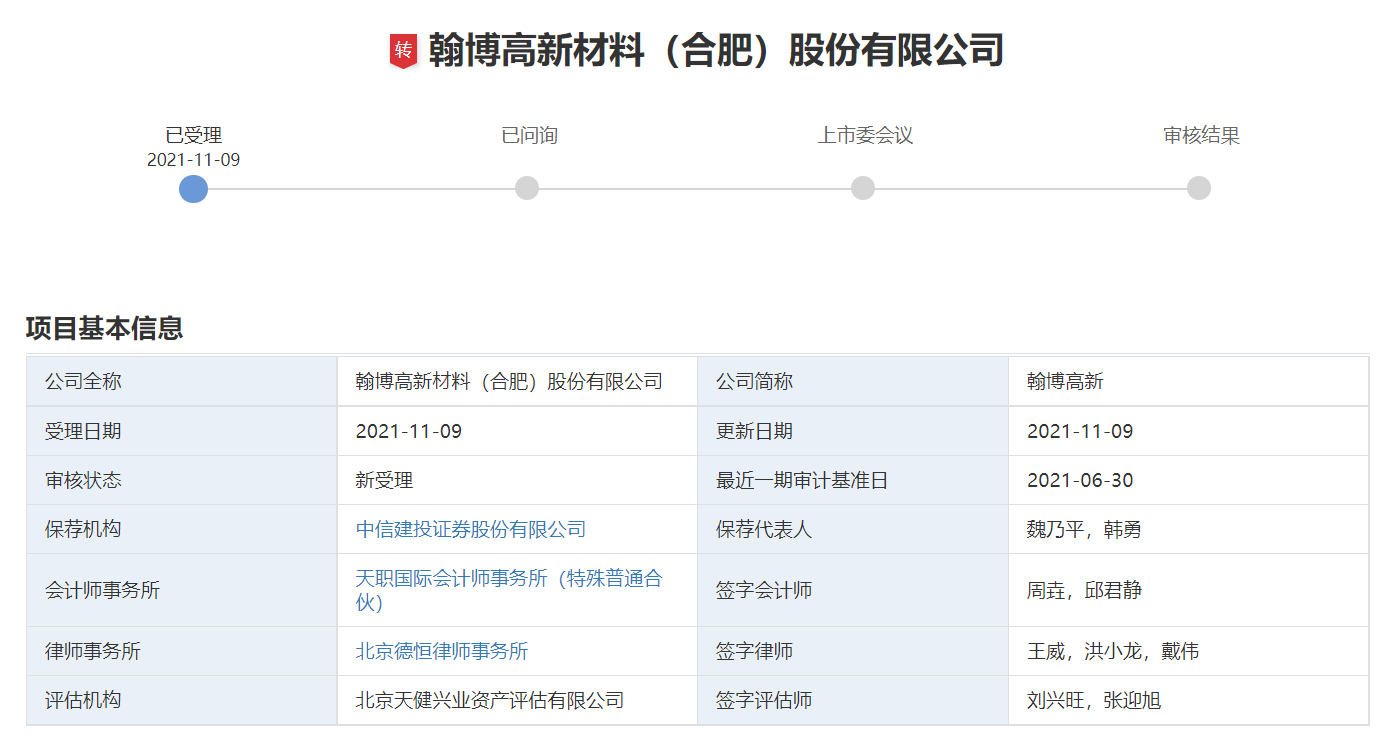Open 中信建投证券股份有限公司 link
This screenshot has width=1382, height=741.
click(471, 529)
